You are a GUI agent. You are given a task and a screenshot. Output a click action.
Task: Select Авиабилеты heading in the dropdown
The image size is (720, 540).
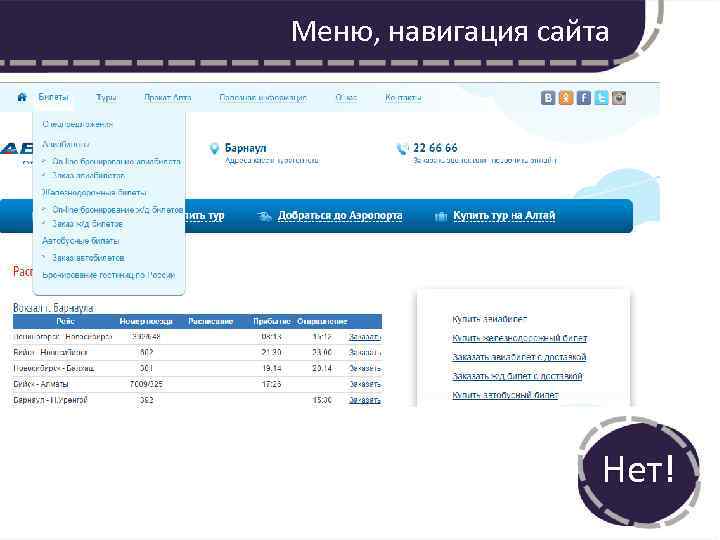click(x=66, y=144)
